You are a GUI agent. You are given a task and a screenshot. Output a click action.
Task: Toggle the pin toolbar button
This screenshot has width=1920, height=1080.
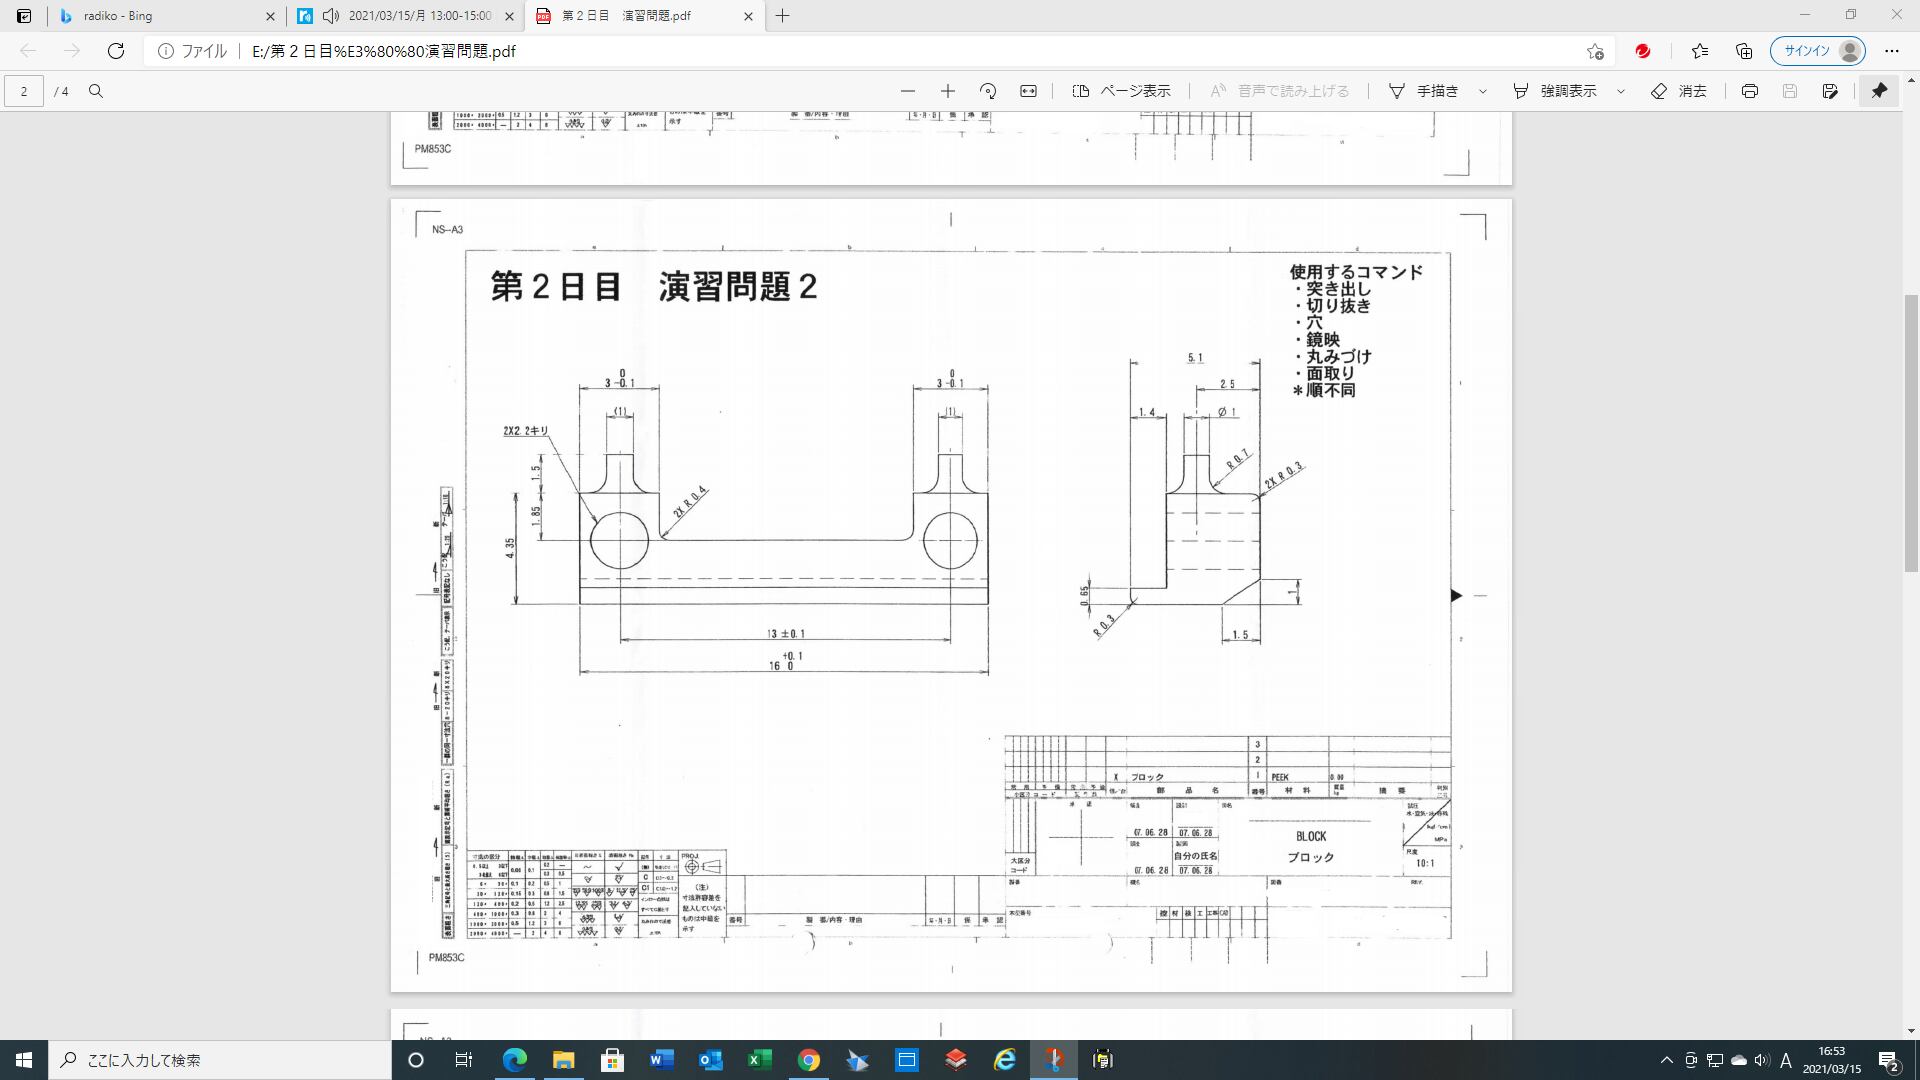tap(1879, 91)
